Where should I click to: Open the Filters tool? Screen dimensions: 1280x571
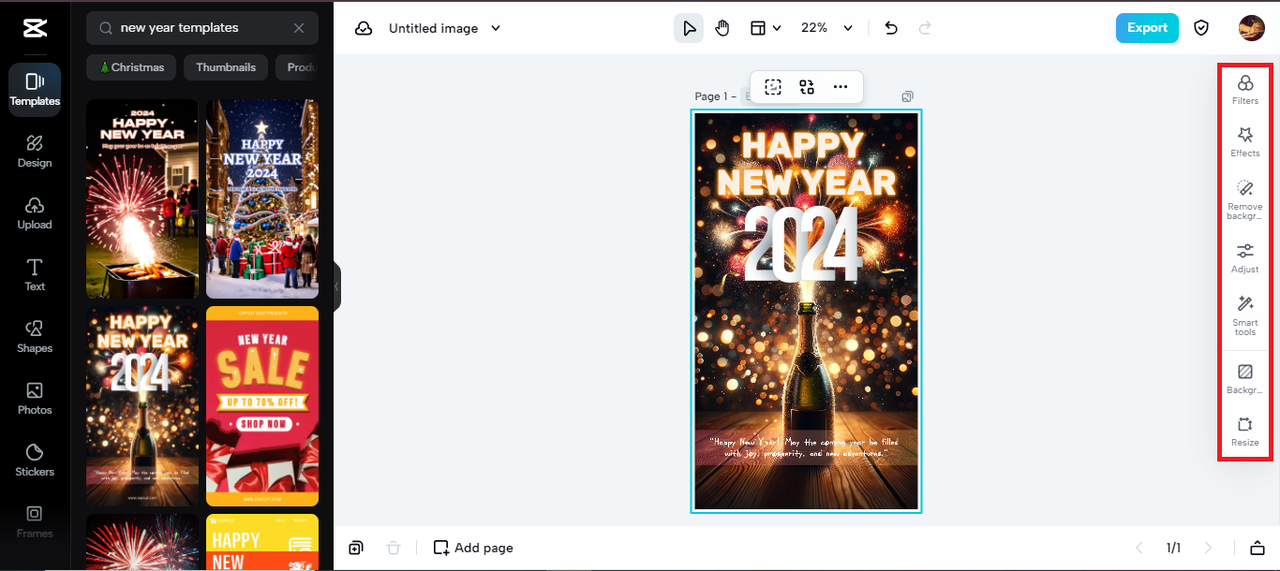click(x=1245, y=89)
